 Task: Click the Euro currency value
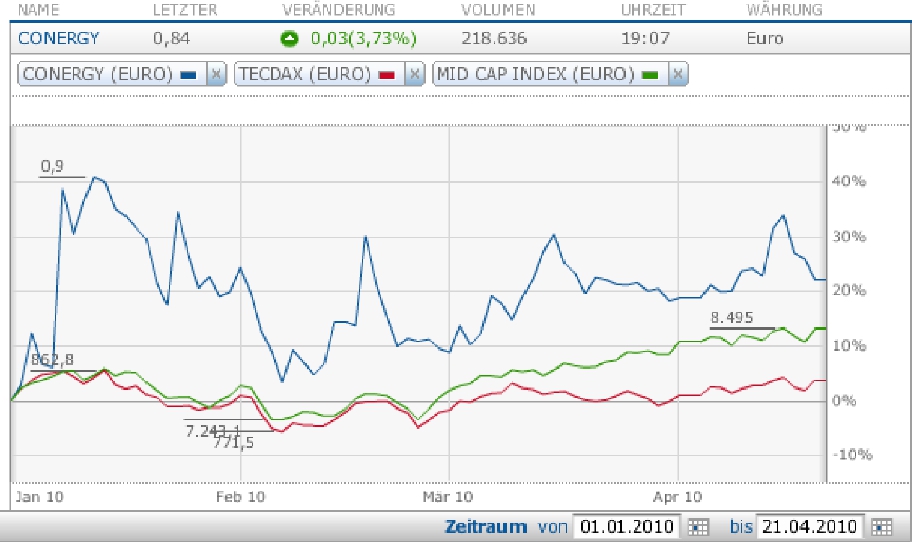coord(765,38)
